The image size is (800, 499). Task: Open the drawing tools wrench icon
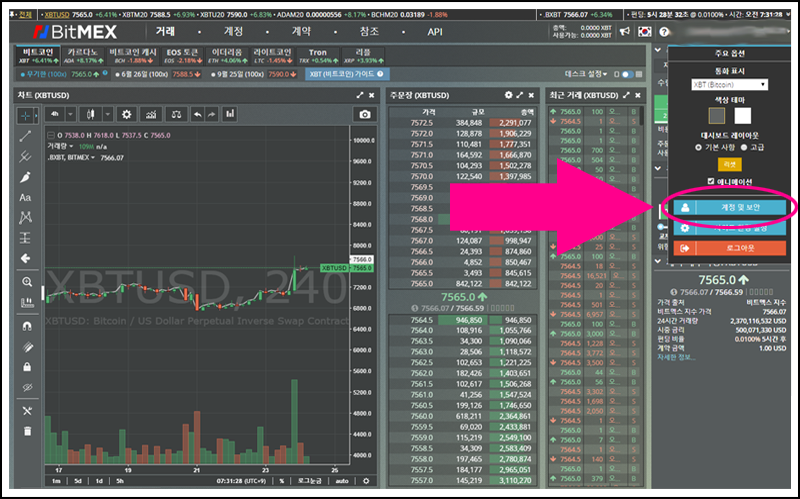click(x=27, y=411)
